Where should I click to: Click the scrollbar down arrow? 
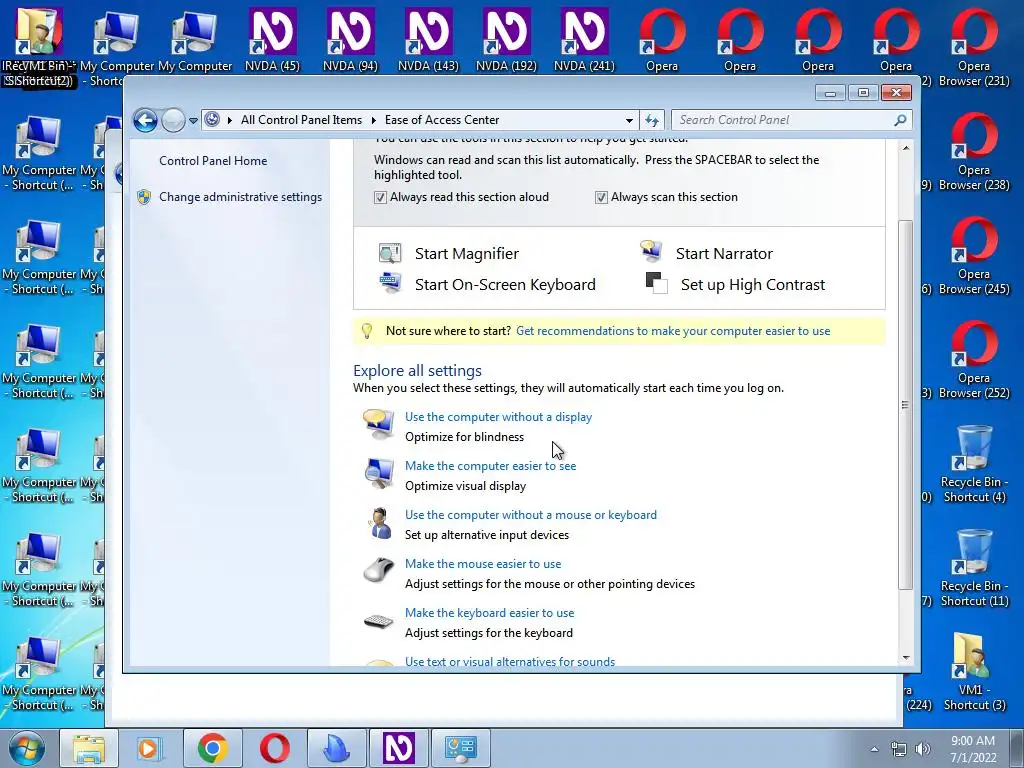[905, 658]
